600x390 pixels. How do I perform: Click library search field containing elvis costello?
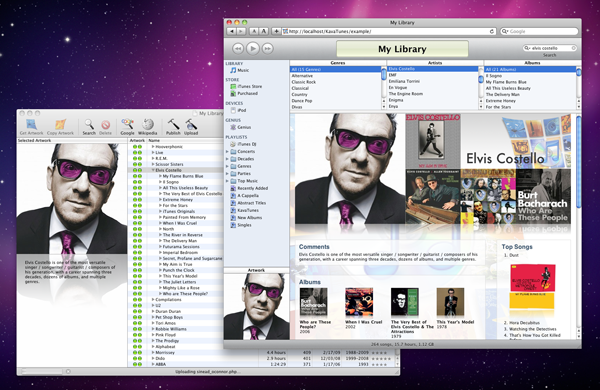point(549,48)
